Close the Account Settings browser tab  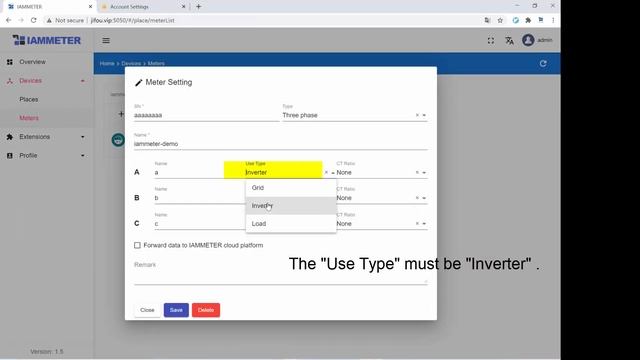click(183, 7)
